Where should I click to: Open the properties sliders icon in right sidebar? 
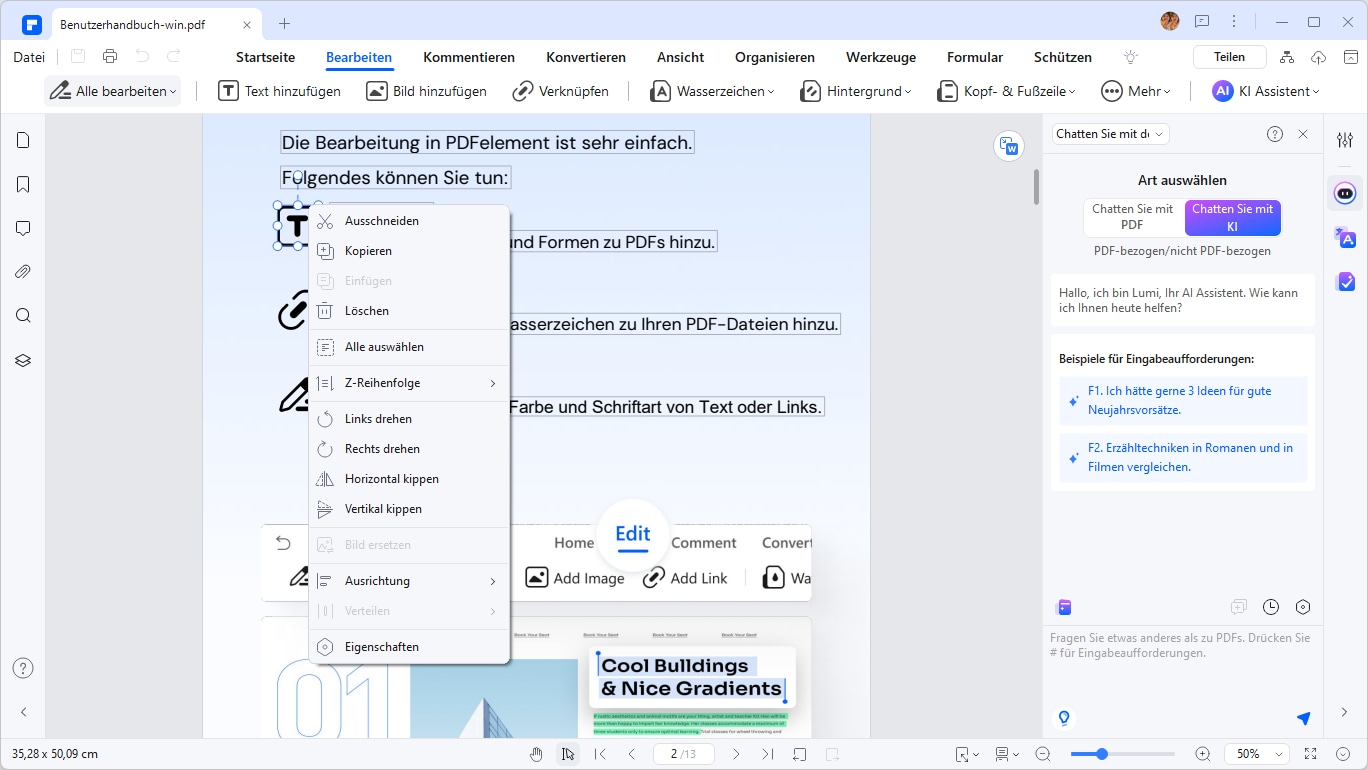(1345, 141)
